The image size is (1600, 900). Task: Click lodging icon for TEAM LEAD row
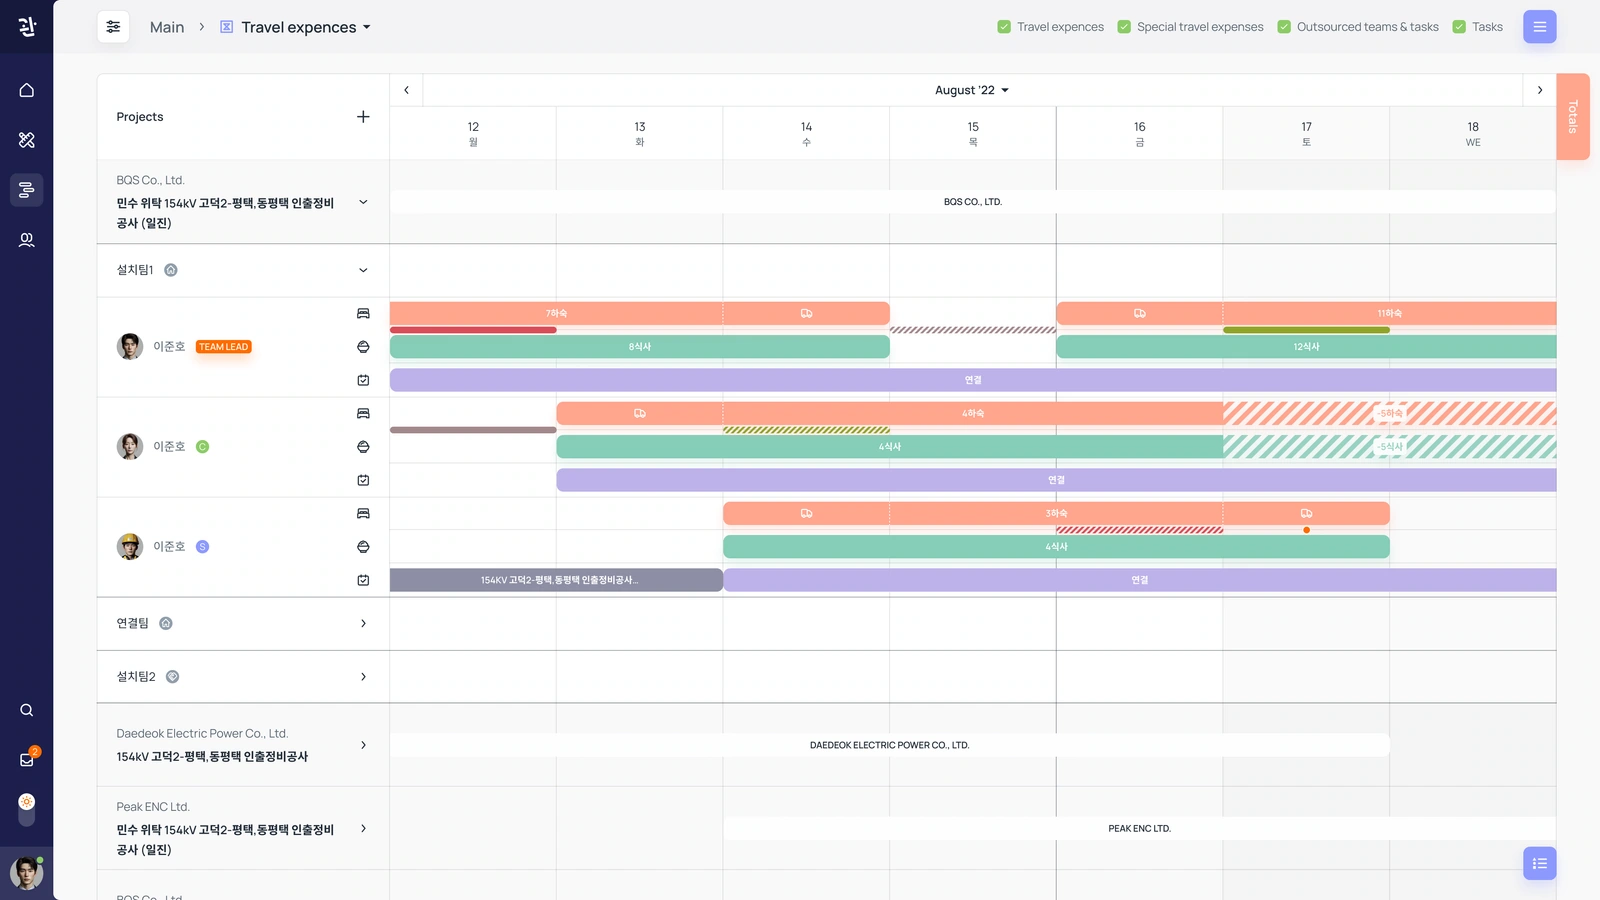coord(363,314)
